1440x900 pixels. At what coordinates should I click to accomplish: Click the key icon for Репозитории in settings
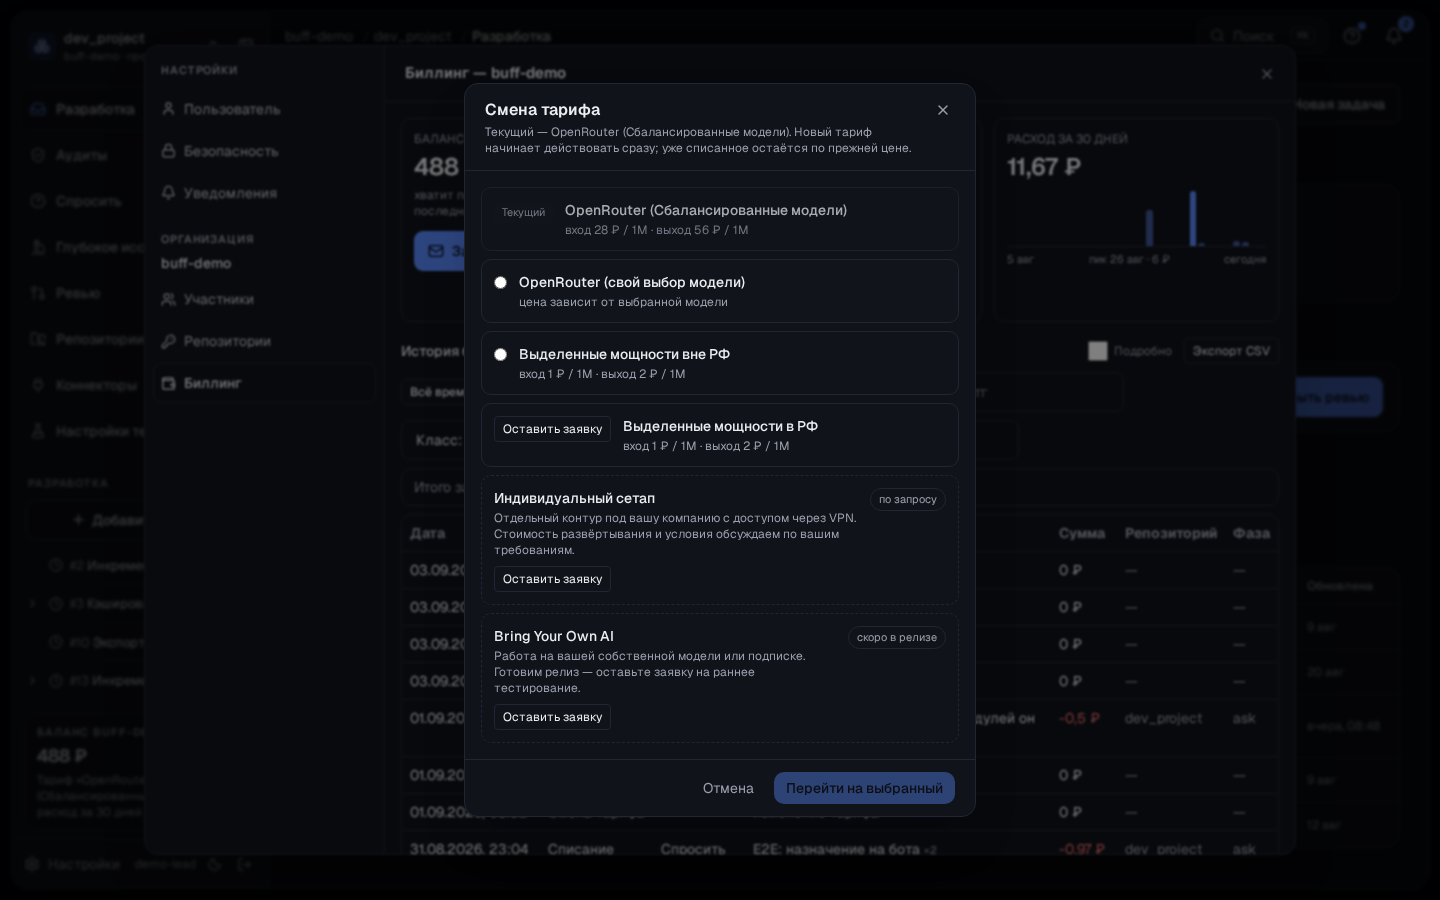click(x=169, y=341)
